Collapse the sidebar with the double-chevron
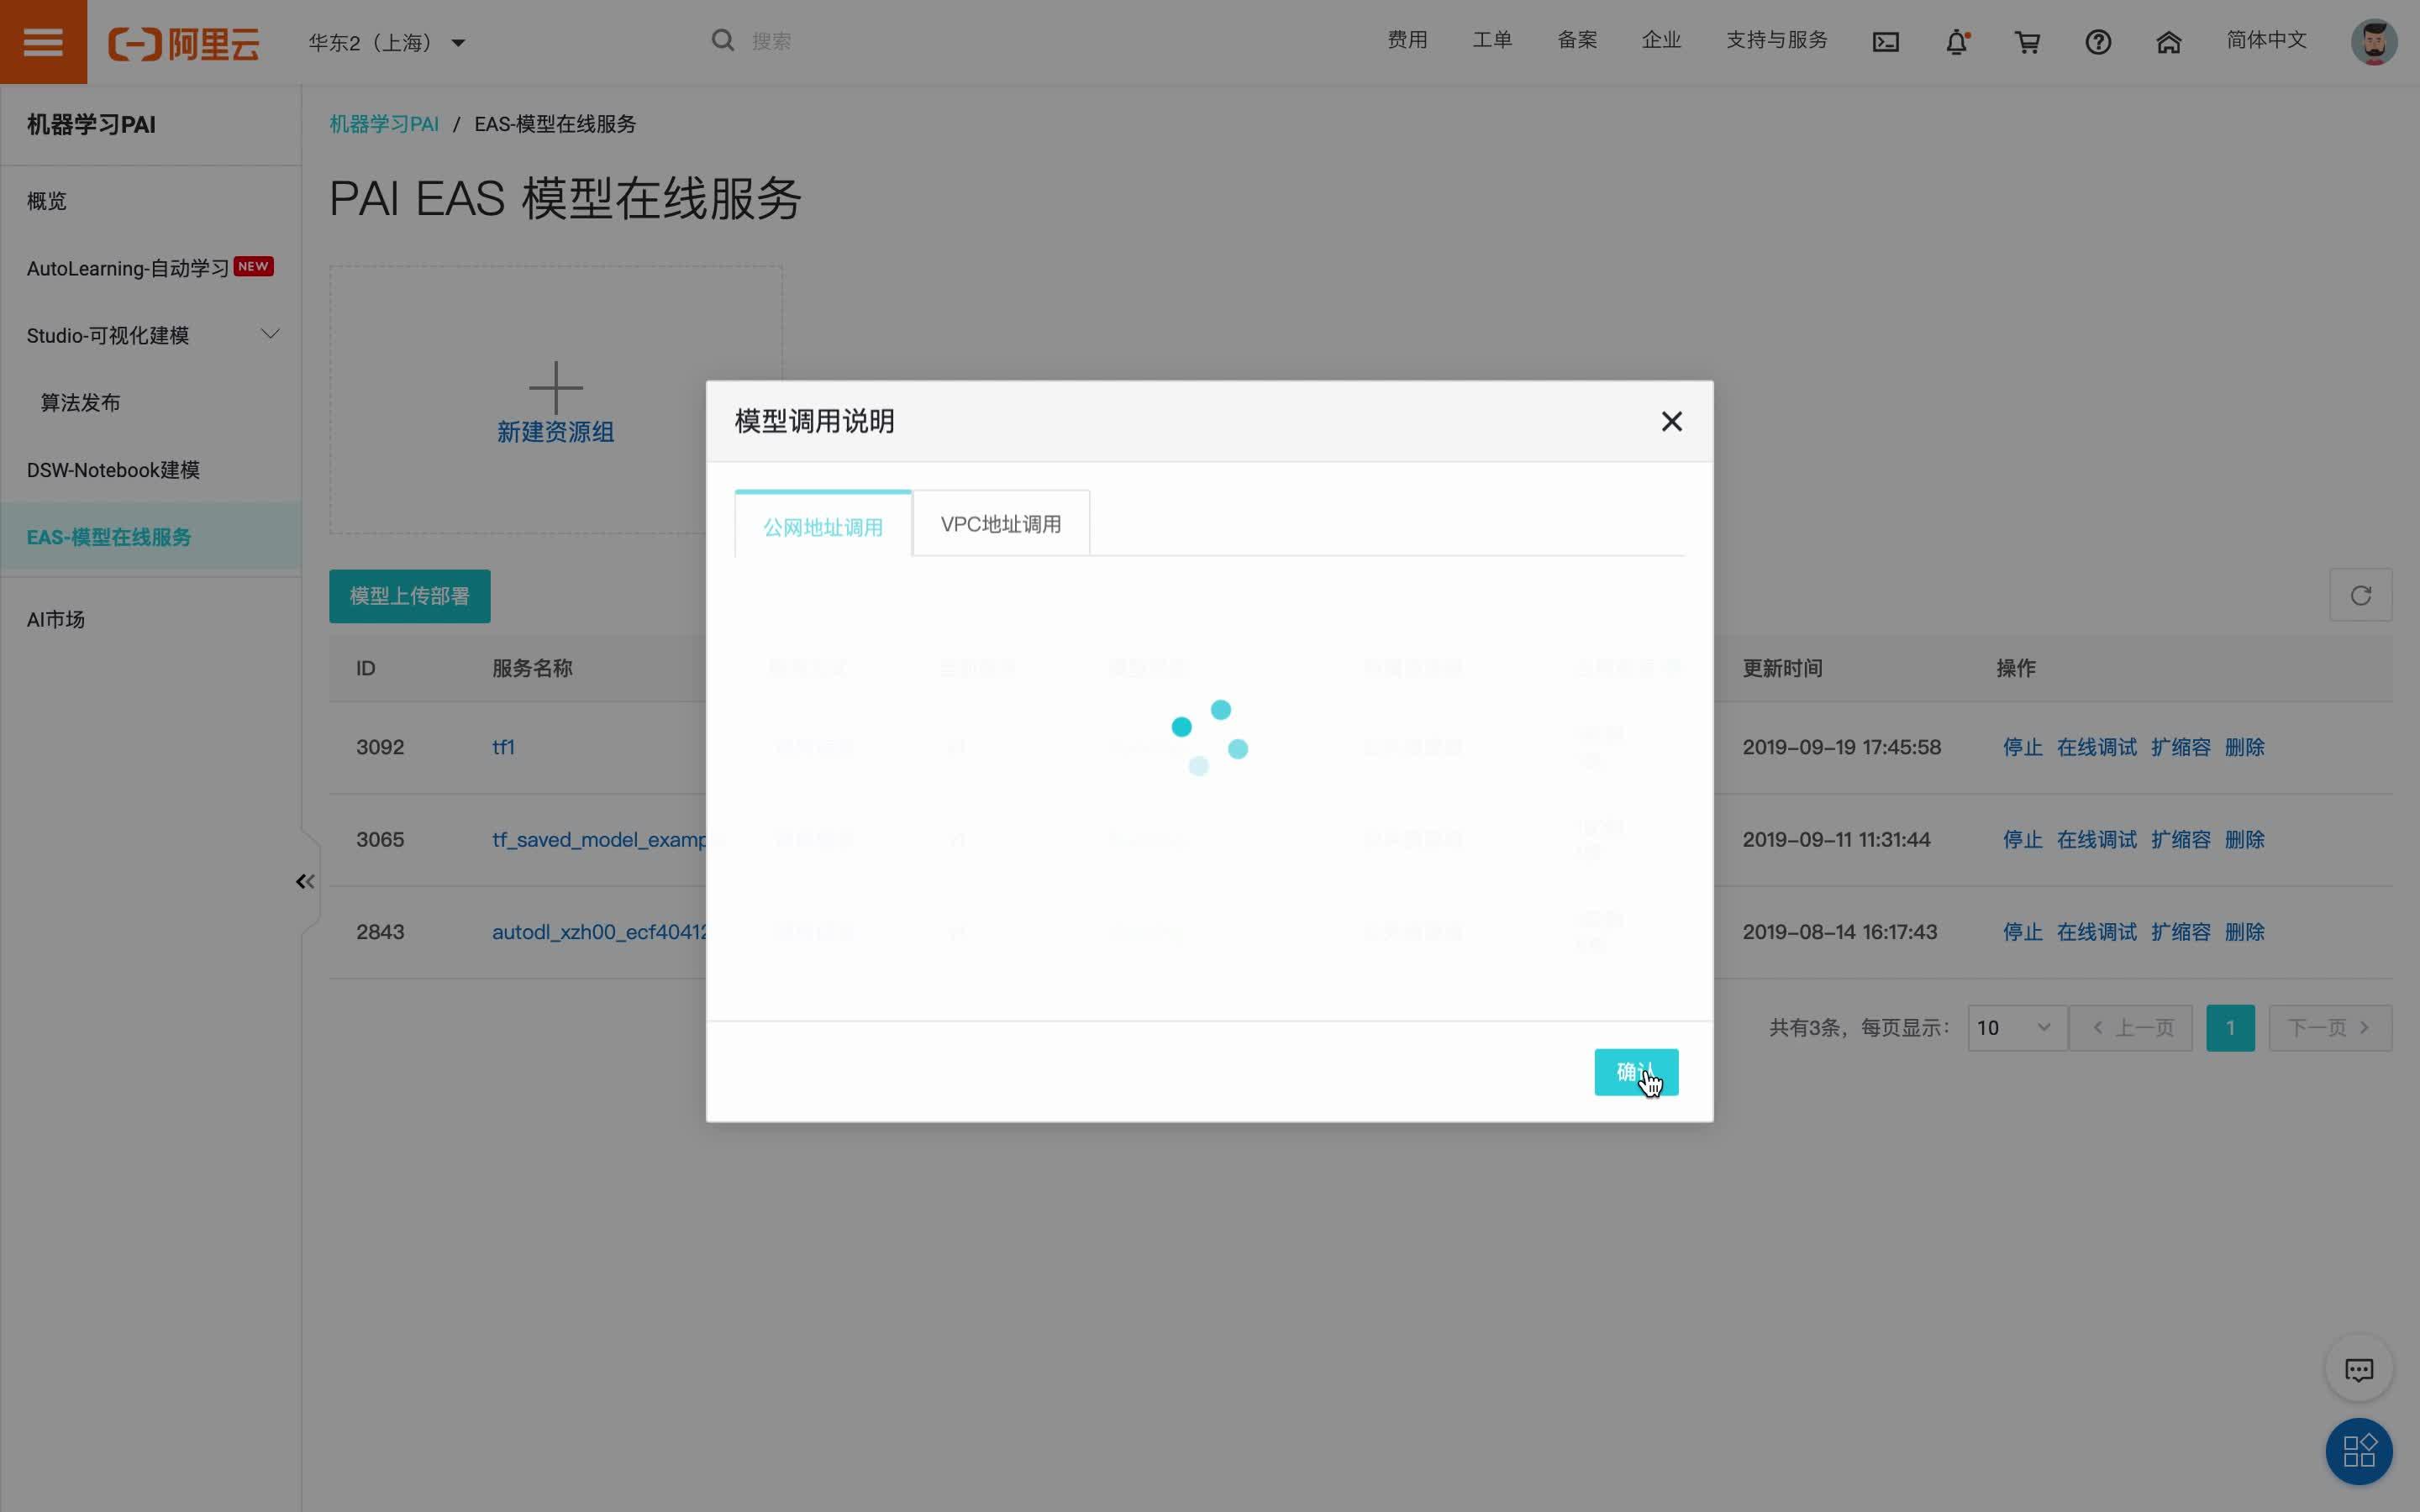 pos(303,881)
